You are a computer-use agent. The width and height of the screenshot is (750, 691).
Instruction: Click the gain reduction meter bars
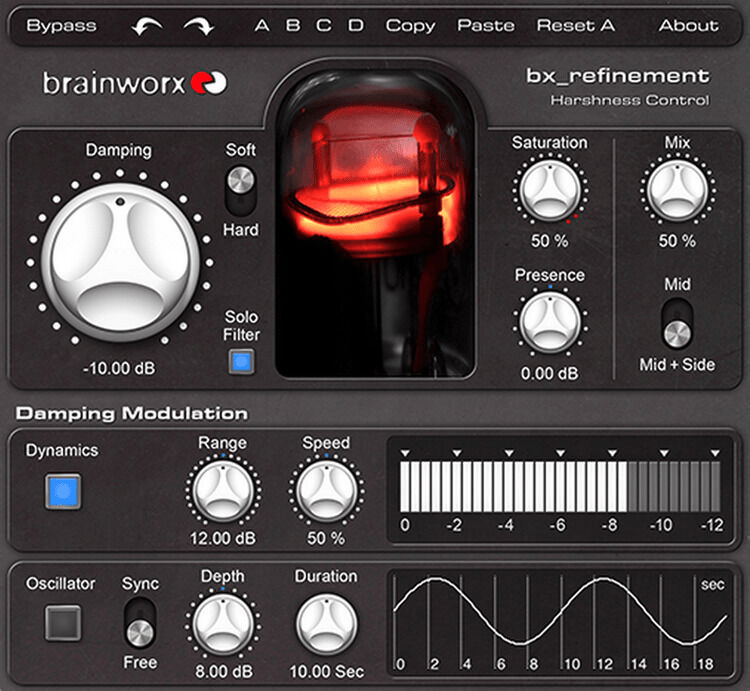(x=560, y=487)
